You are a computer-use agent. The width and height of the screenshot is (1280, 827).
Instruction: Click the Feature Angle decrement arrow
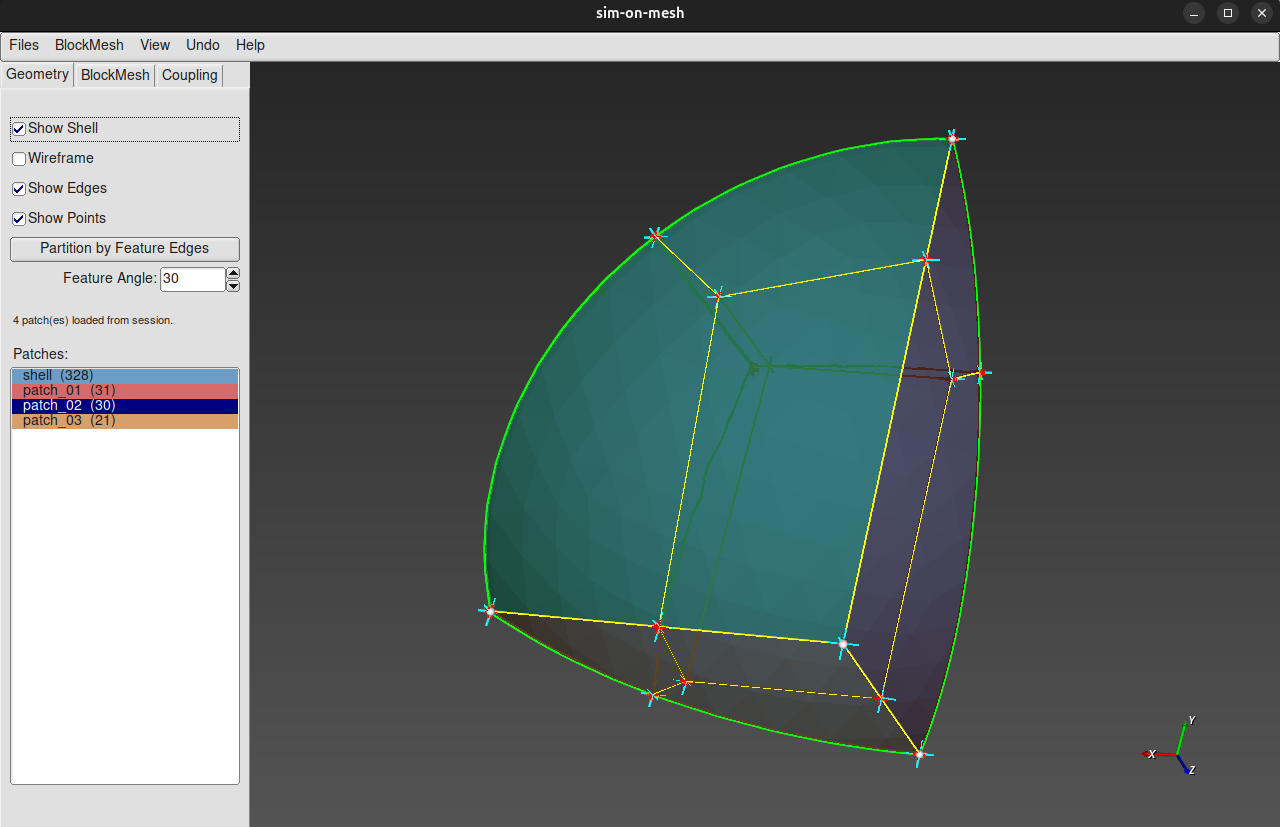(x=233, y=286)
